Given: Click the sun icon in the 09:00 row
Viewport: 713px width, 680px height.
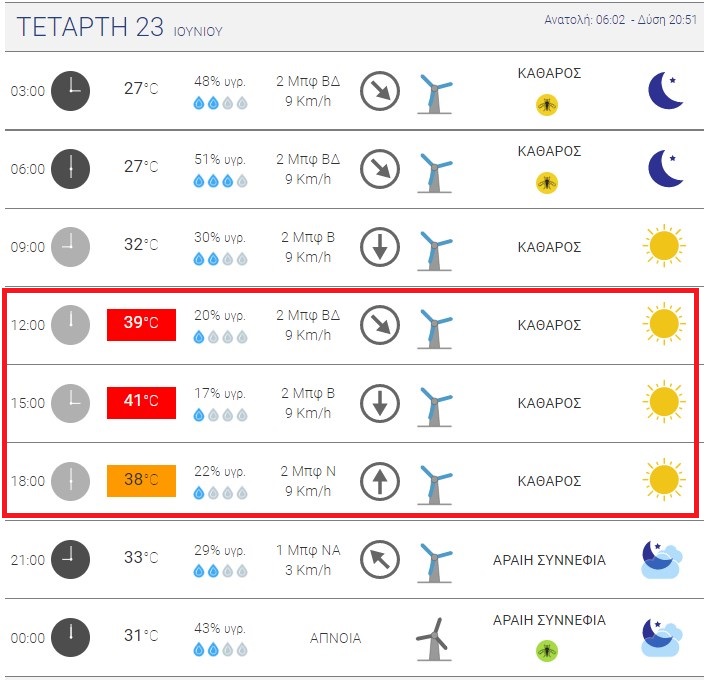Looking at the screenshot, I should 664,246.
